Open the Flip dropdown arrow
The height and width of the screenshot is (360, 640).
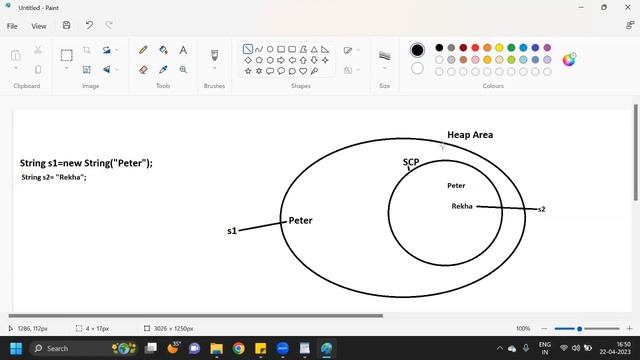117,70
